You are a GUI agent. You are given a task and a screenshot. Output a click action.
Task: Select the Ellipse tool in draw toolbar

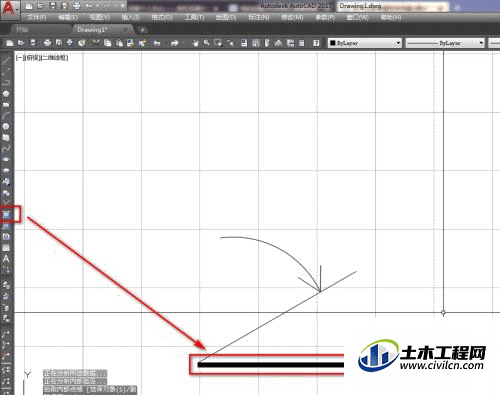click(x=6, y=159)
